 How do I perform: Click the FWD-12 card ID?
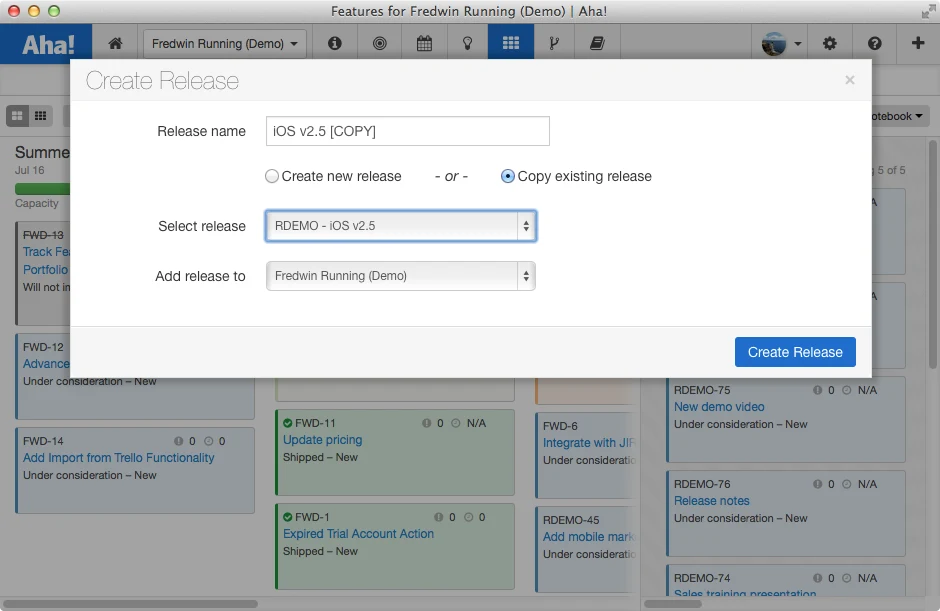43,347
